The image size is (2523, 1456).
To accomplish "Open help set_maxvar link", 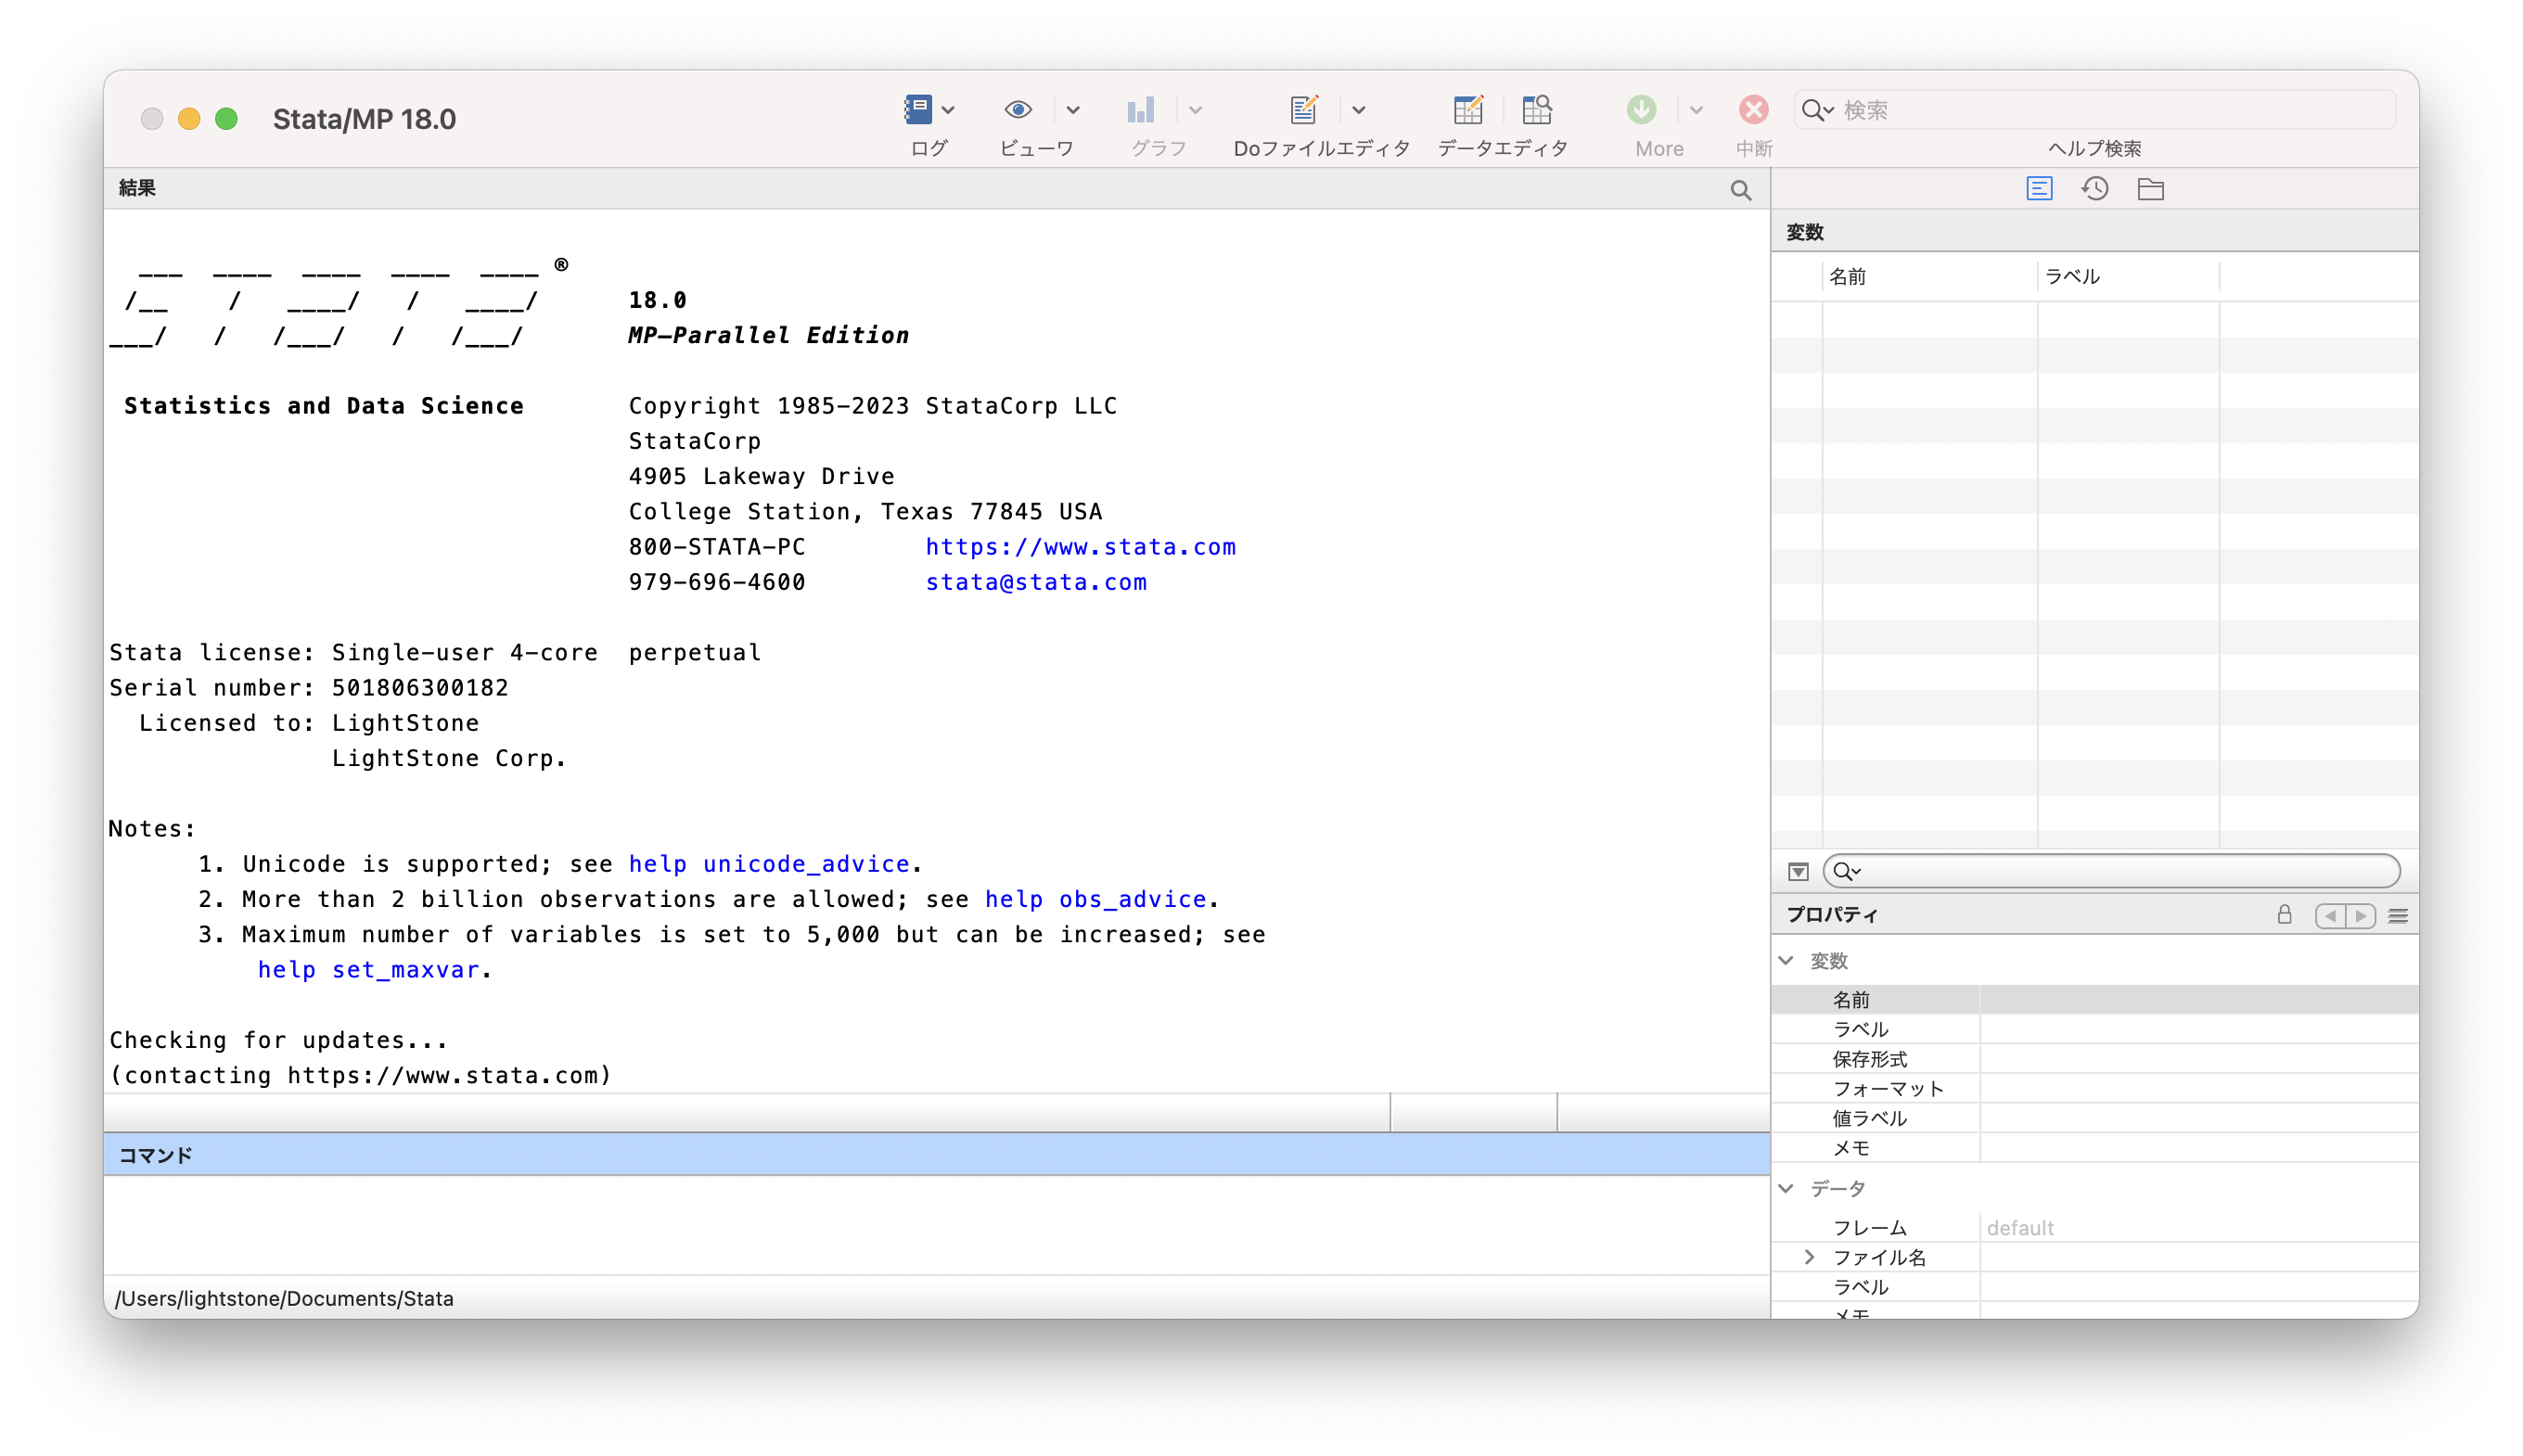I will pyautogui.click(x=368, y=970).
